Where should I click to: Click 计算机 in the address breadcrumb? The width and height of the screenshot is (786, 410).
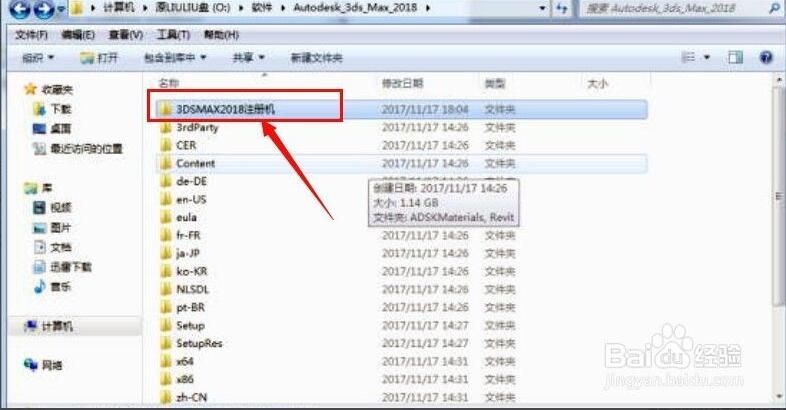118,8
